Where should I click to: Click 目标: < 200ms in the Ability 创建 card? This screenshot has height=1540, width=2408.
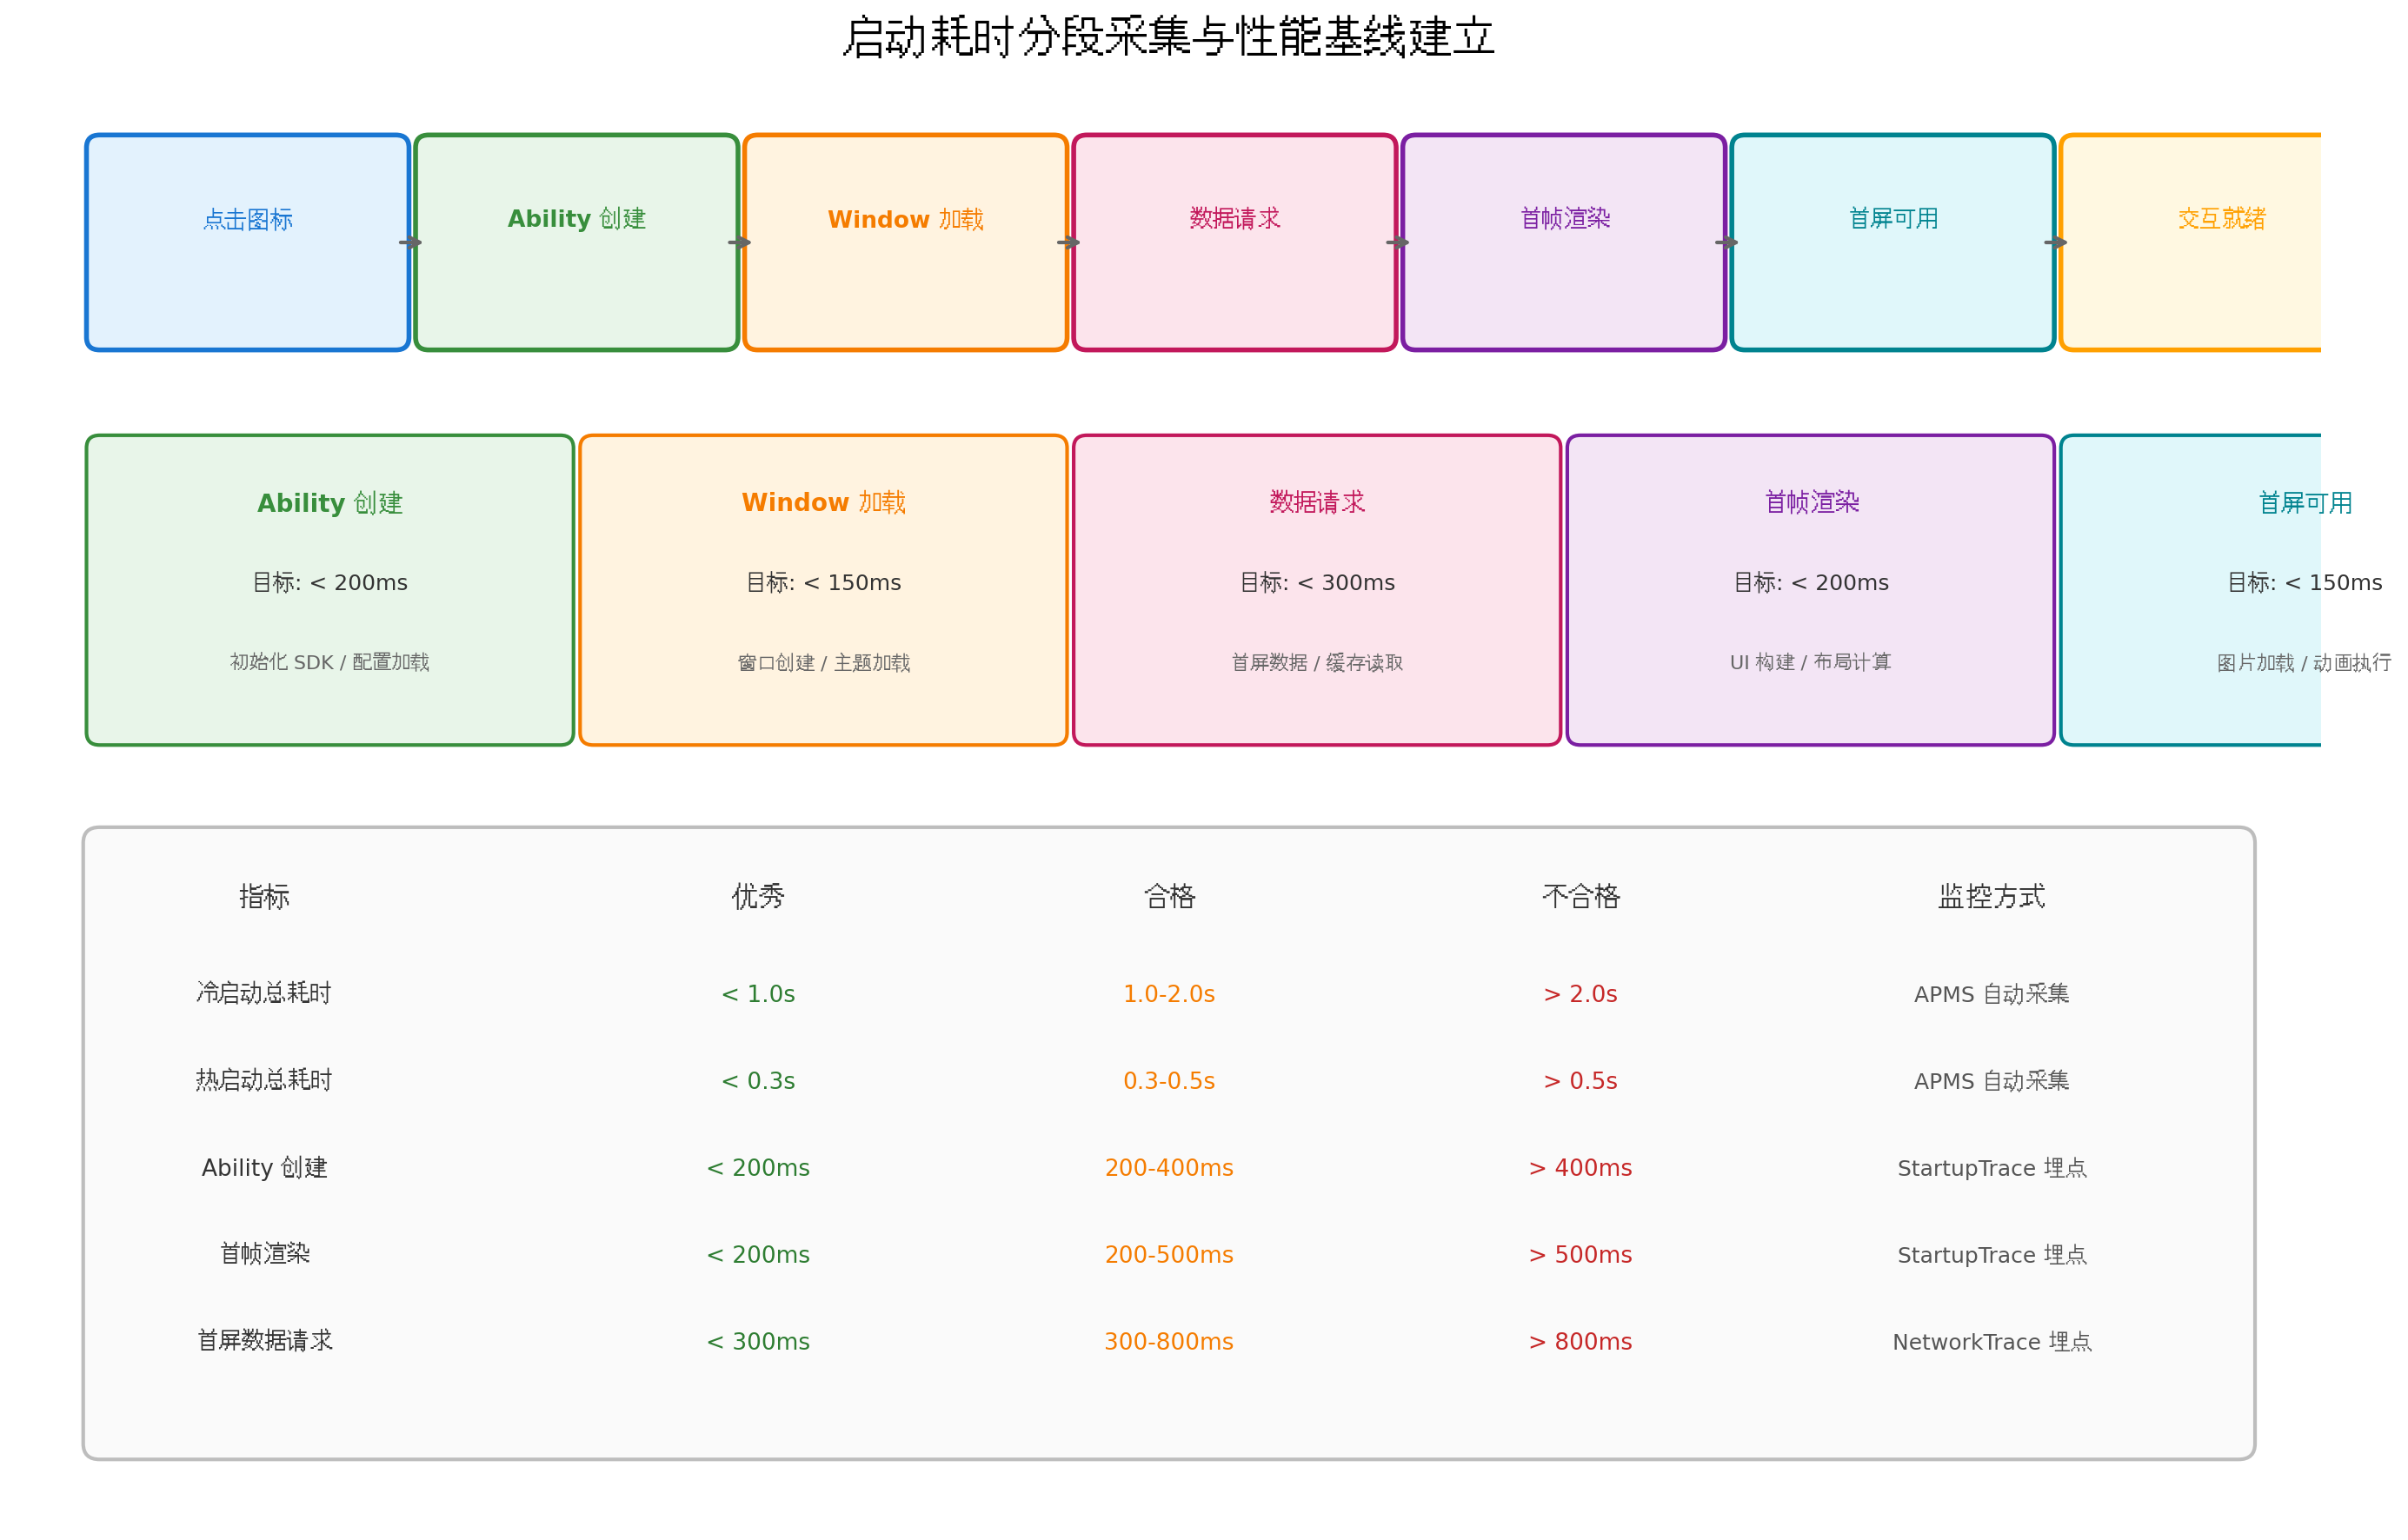[x=330, y=582]
